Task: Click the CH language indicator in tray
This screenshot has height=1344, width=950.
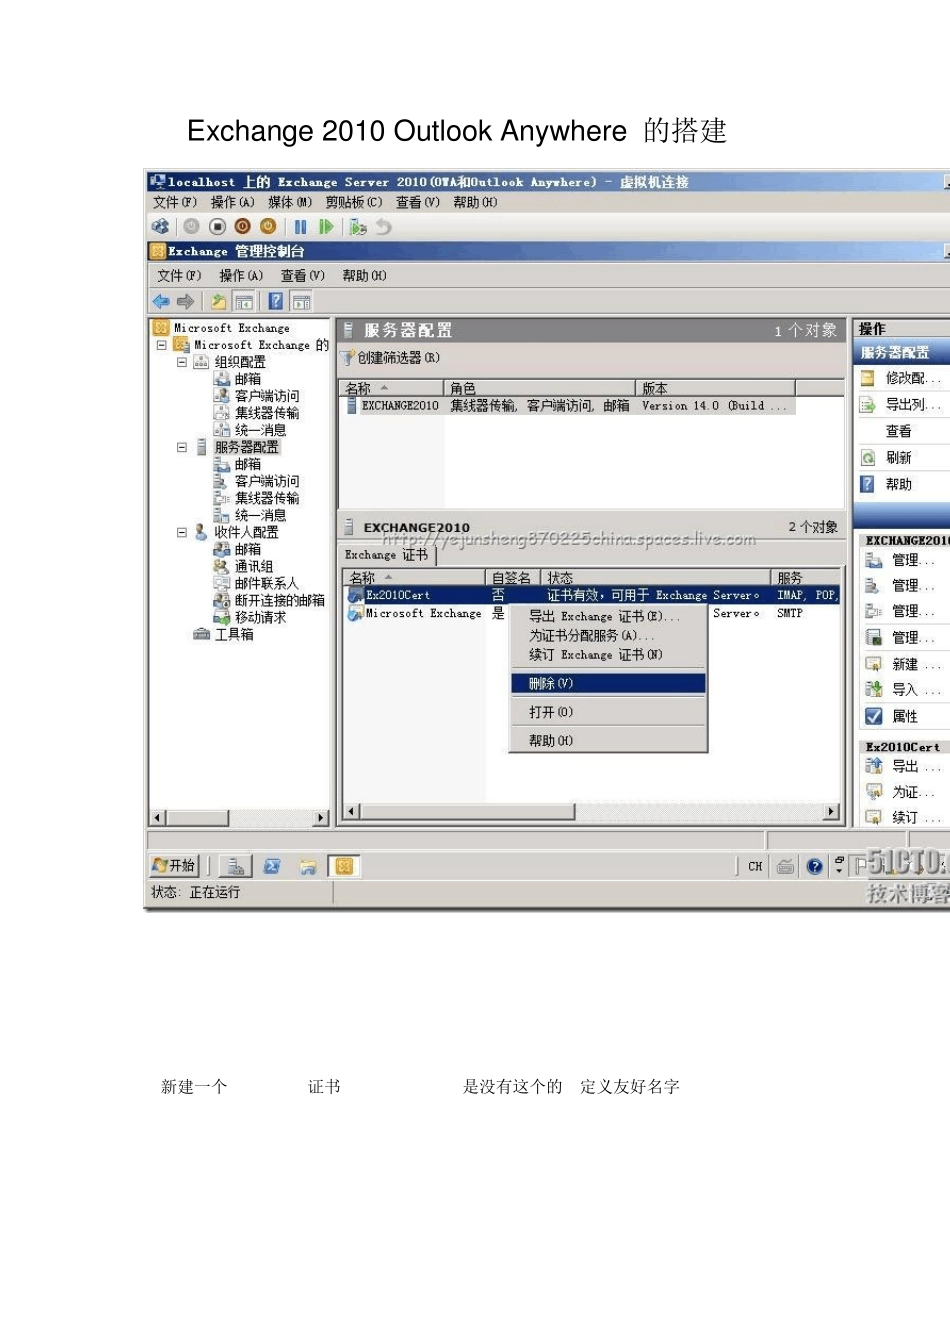Action: [755, 867]
